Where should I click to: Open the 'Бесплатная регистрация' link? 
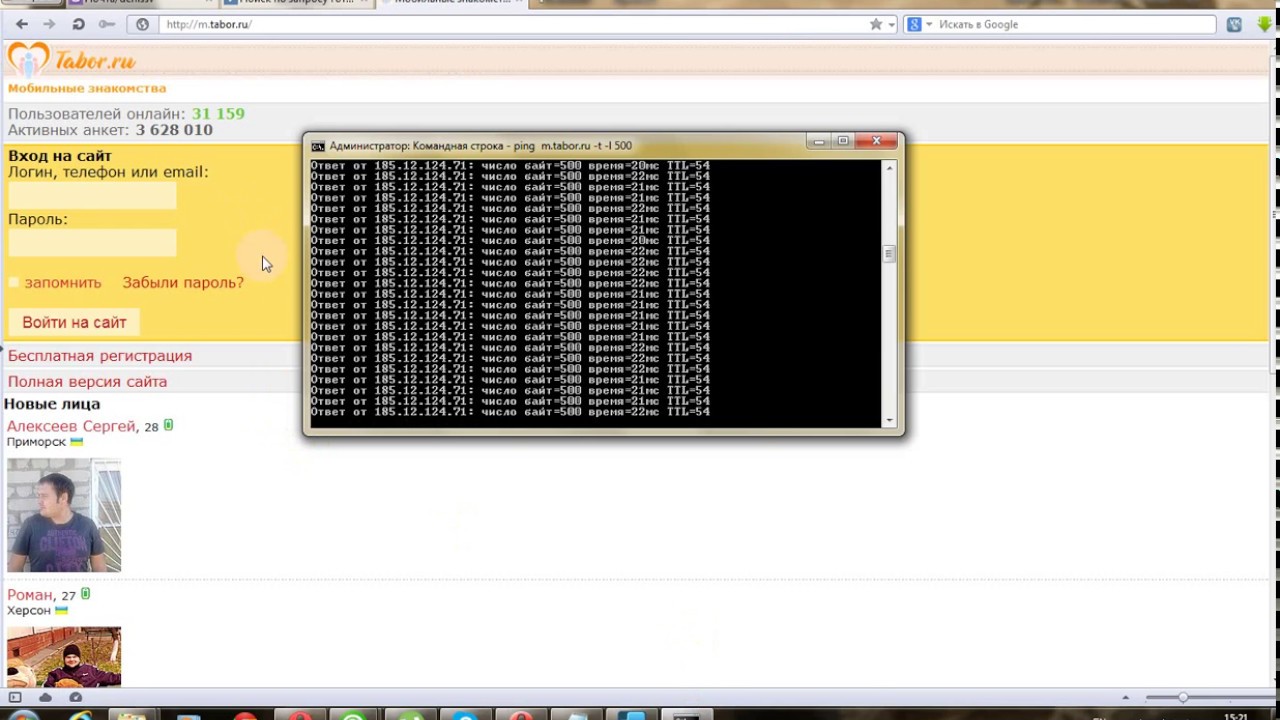click(x=100, y=356)
